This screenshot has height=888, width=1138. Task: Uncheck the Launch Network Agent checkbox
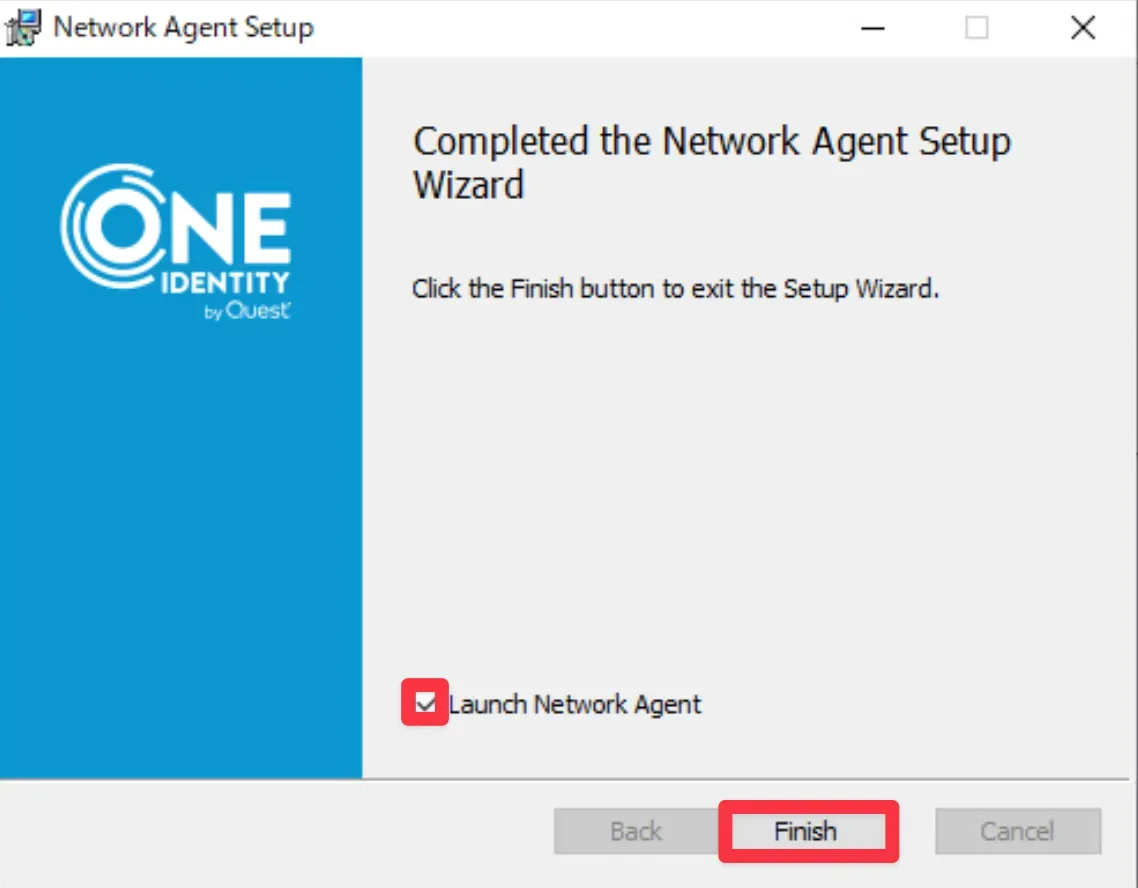click(x=426, y=703)
